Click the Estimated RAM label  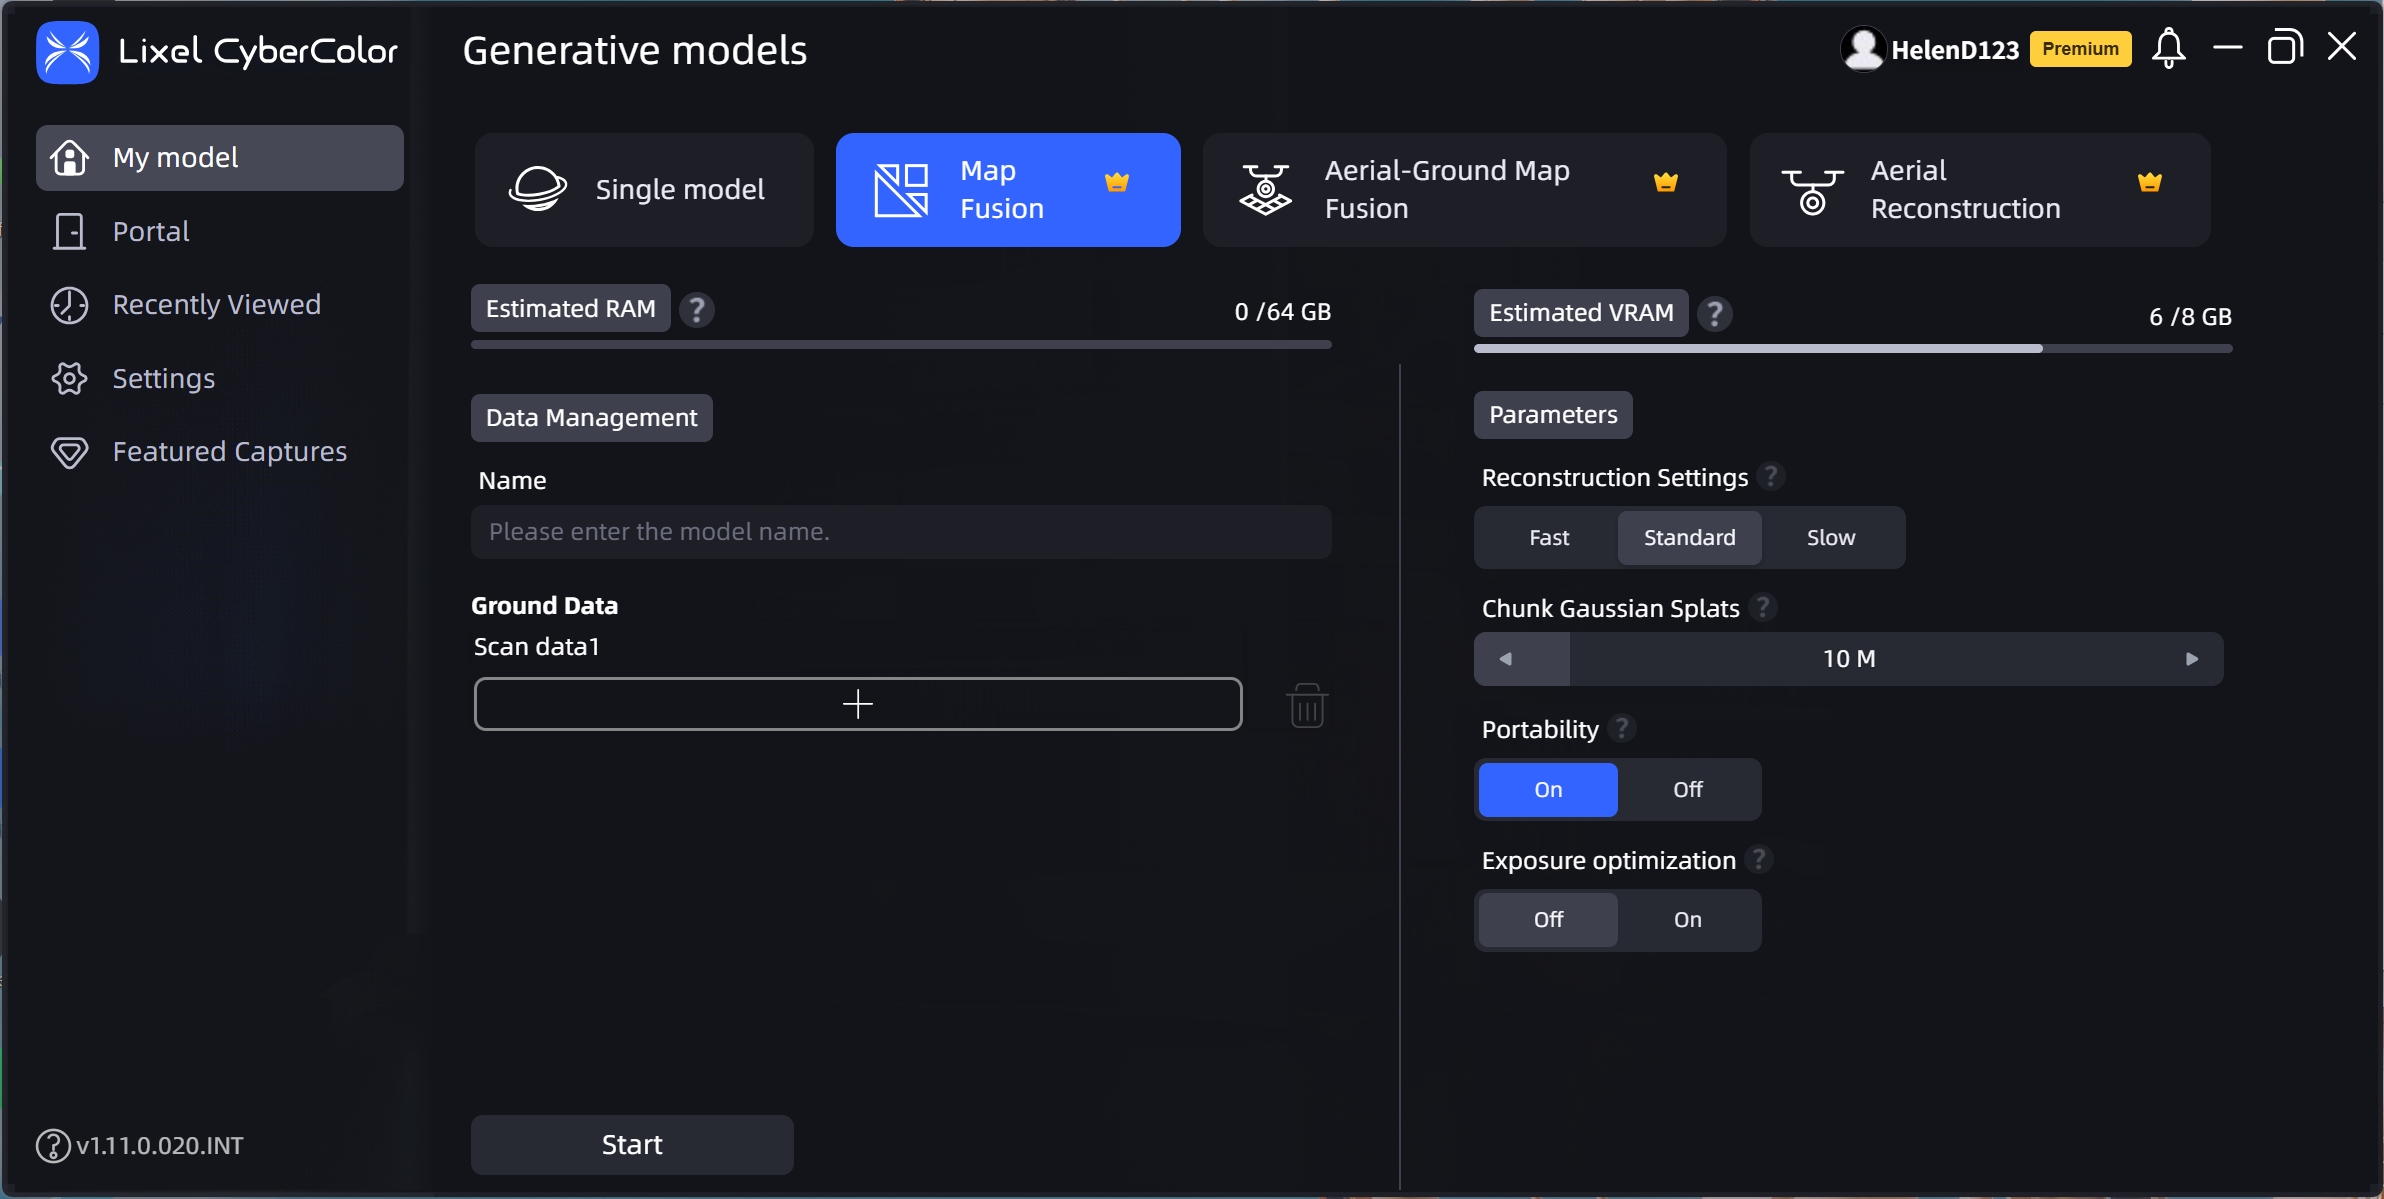coord(571,309)
